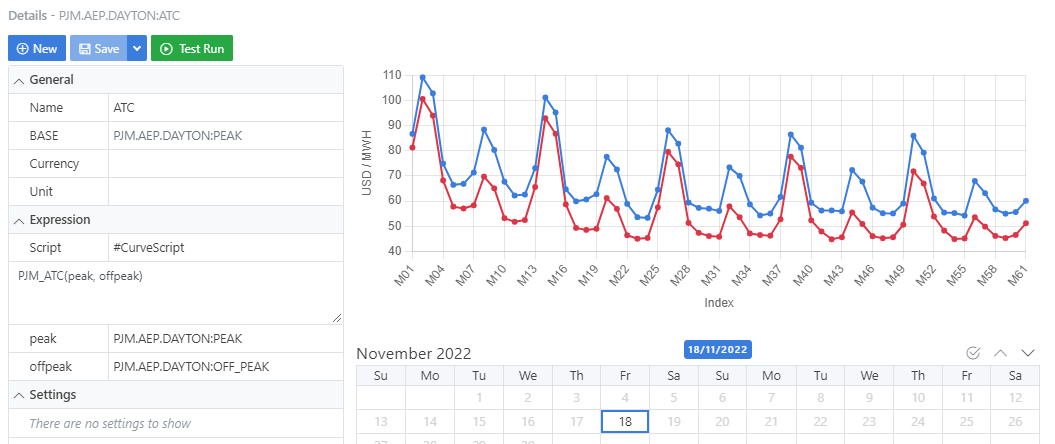
Task: Go to previous month with up chevron
Action: coord(1000,353)
